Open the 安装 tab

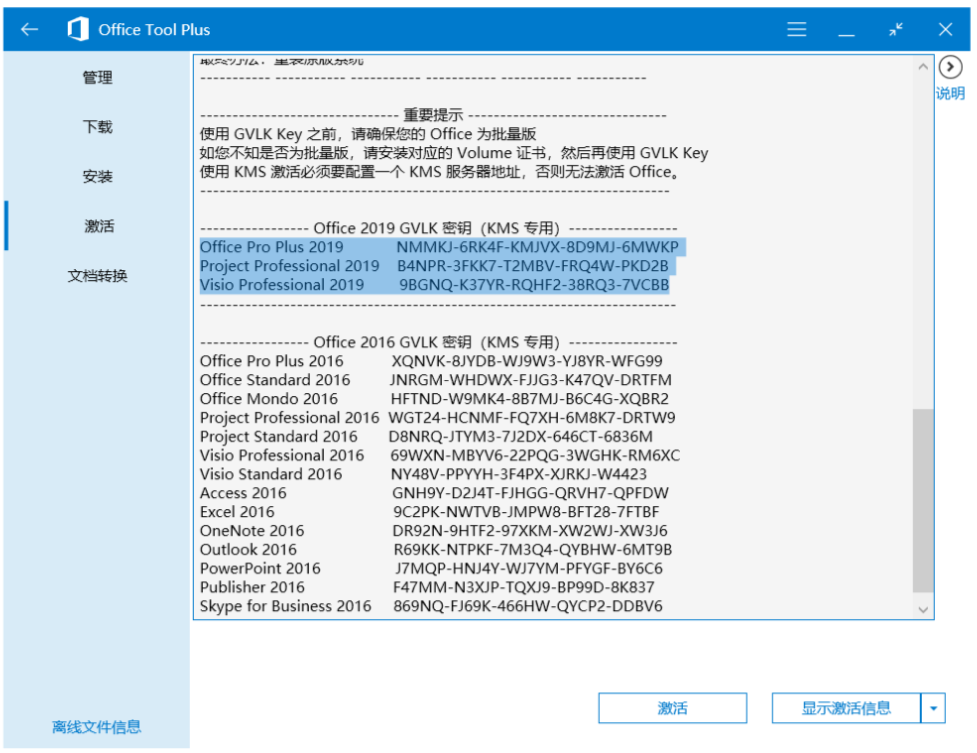point(98,177)
